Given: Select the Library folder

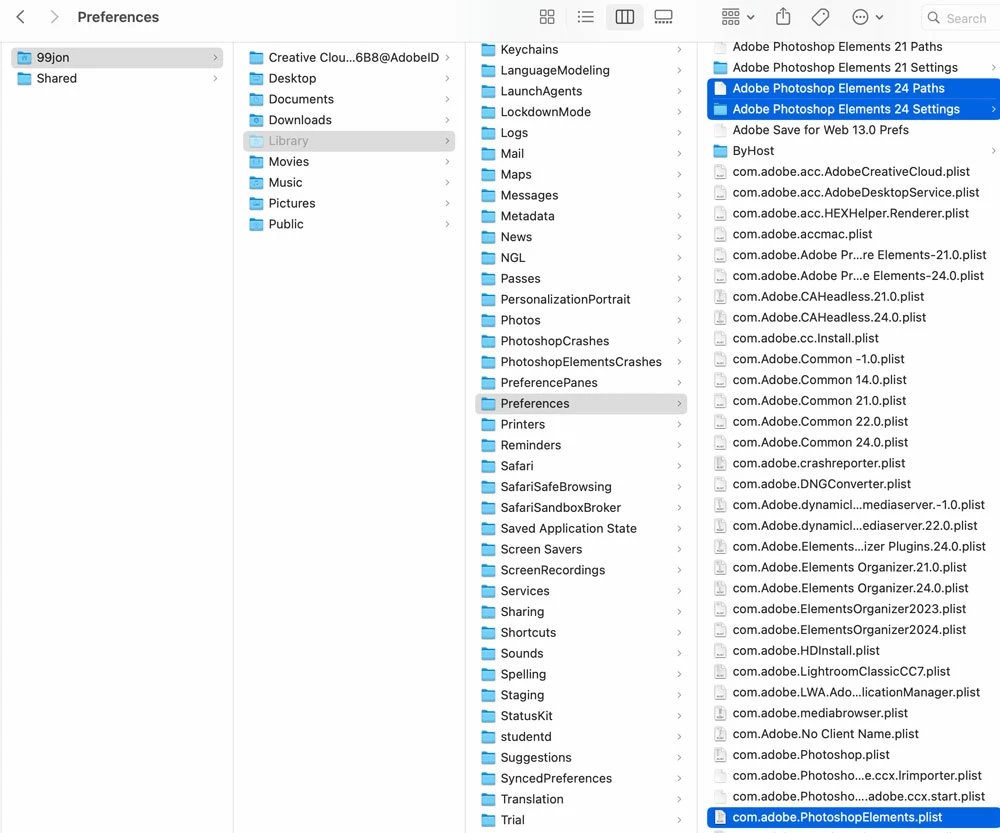Looking at the screenshot, I should (x=349, y=141).
